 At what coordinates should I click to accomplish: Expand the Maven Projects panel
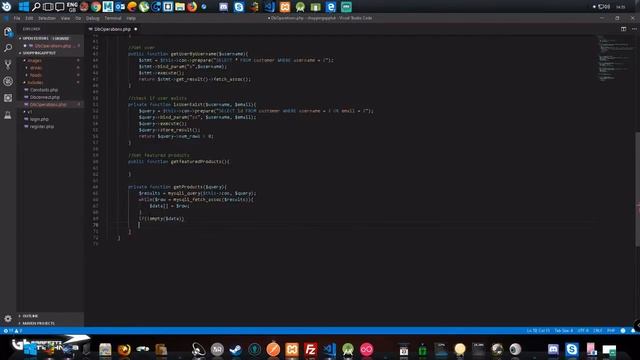coord(38,323)
